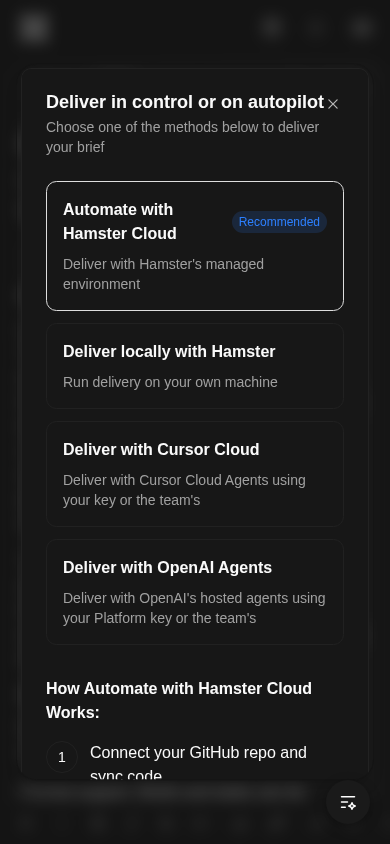Click "Deliver with Hamster's managed environment" description

coord(164,274)
